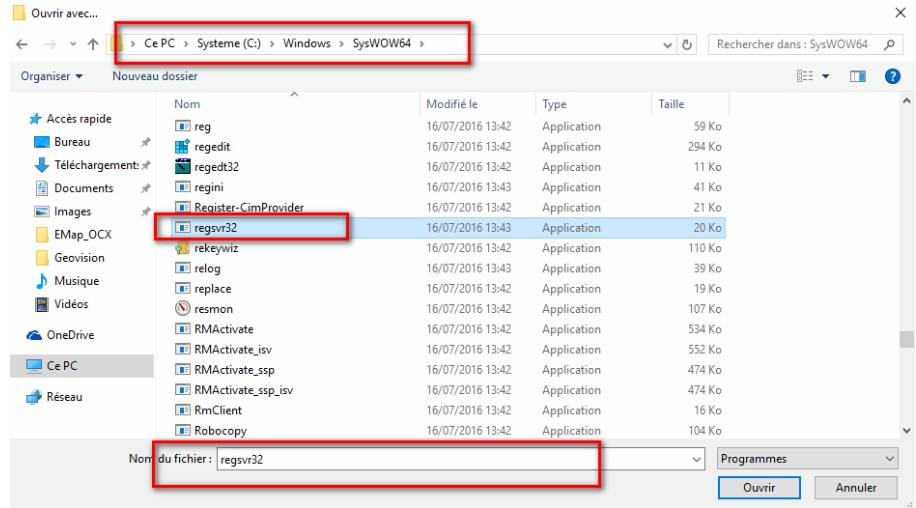Select the regsvr32 file icon
The width and height of the screenshot is (916, 508).
(x=183, y=228)
